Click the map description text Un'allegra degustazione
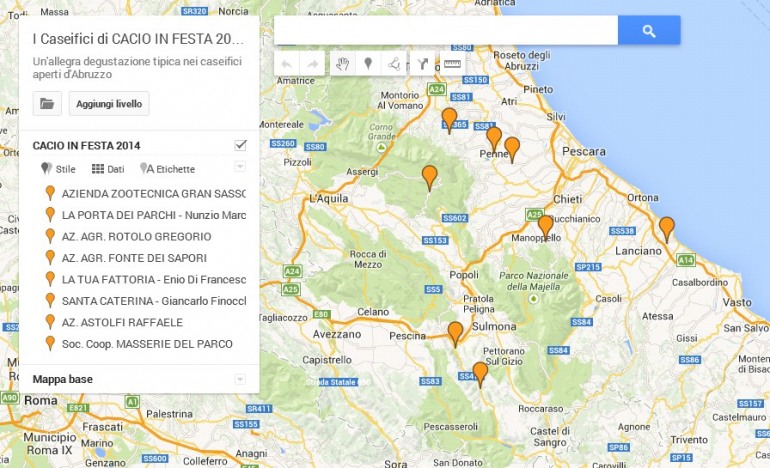Image resolution: width=770 pixels, height=468 pixels. (137, 68)
